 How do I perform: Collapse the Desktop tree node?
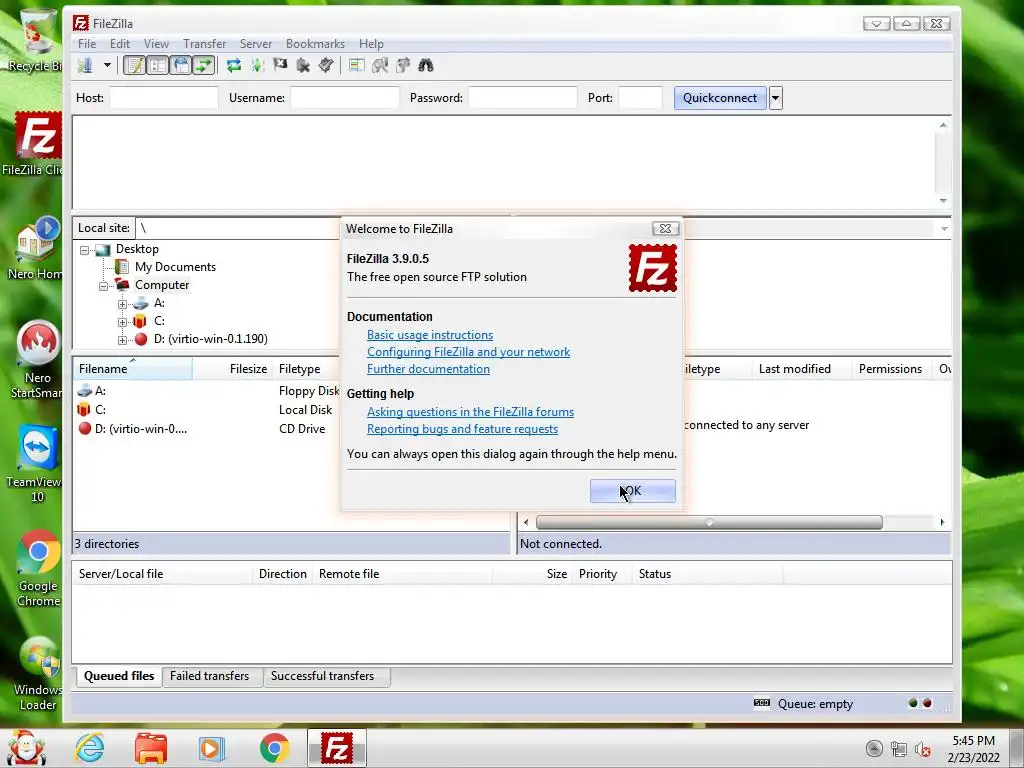point(84,250)
